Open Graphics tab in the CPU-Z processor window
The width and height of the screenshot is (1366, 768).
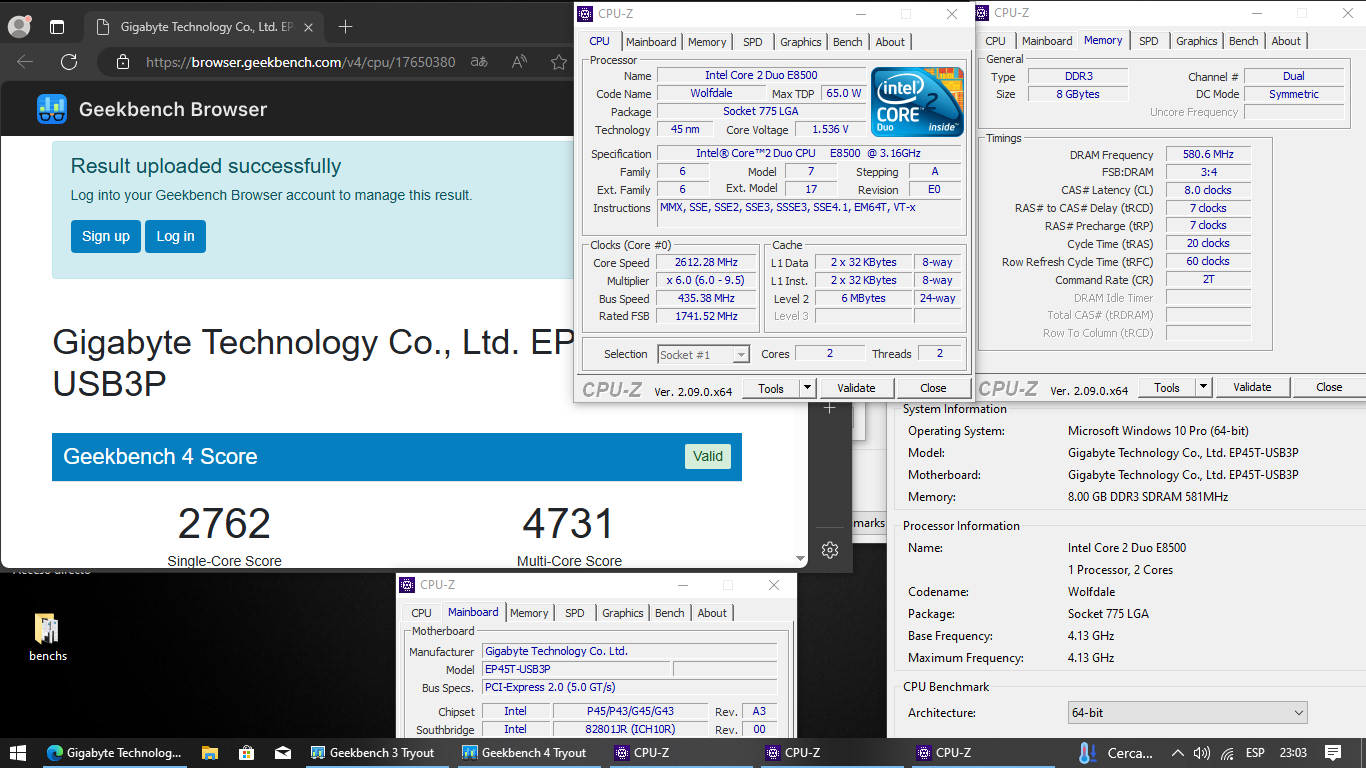pos(800,42)
